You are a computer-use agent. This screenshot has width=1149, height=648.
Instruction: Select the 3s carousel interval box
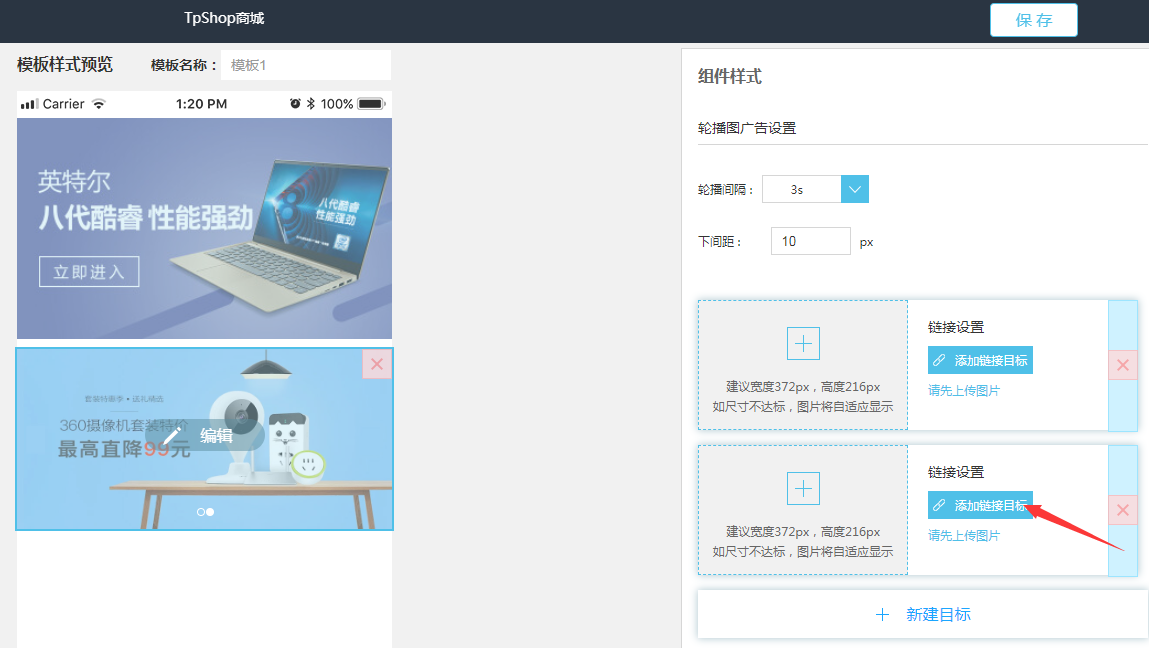click(801, 189)
